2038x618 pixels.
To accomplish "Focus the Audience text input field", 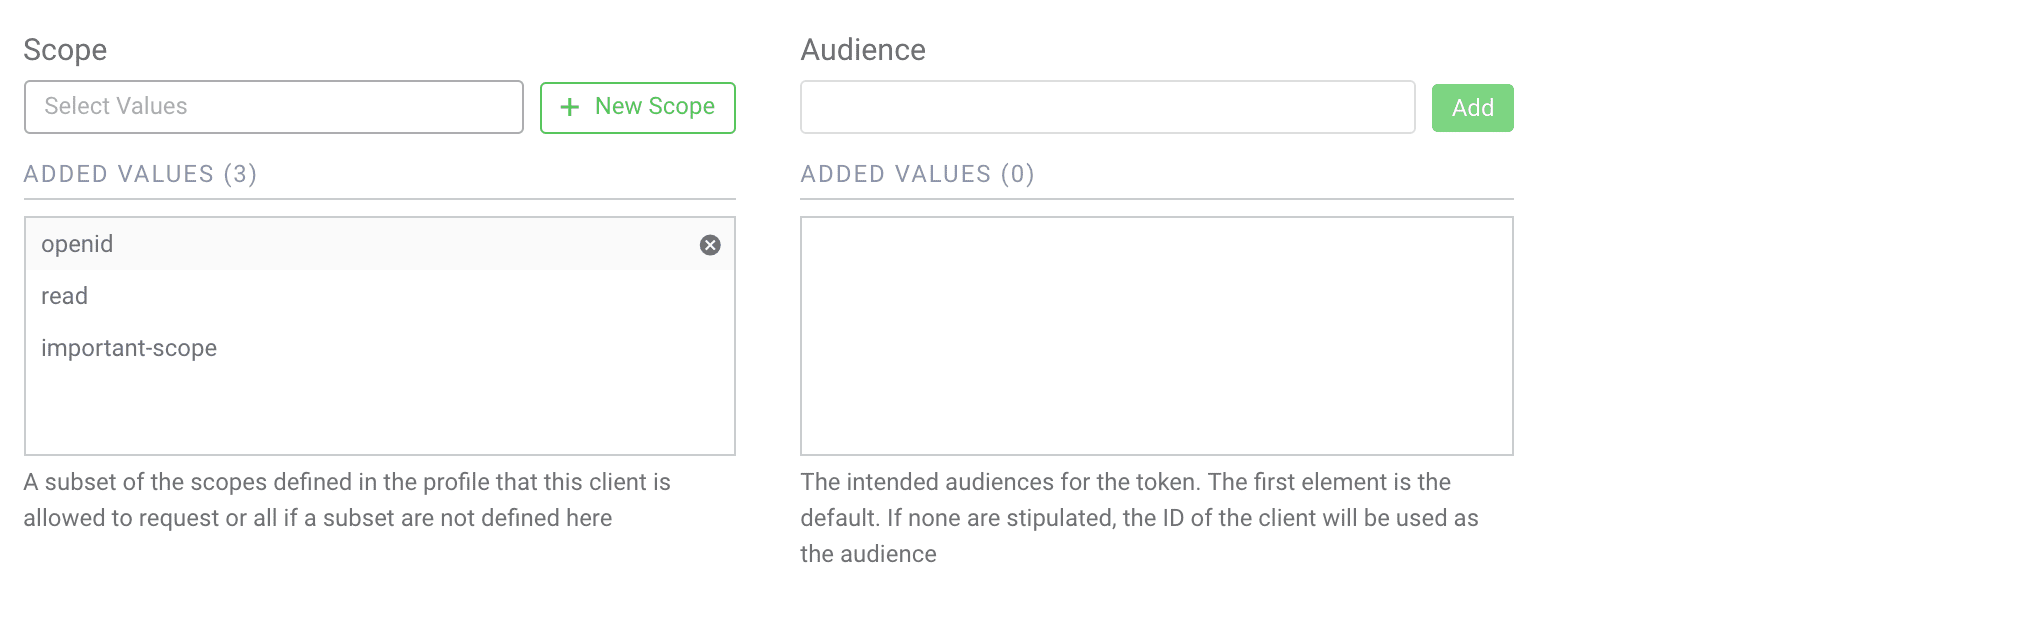I will pos(1107,107).
